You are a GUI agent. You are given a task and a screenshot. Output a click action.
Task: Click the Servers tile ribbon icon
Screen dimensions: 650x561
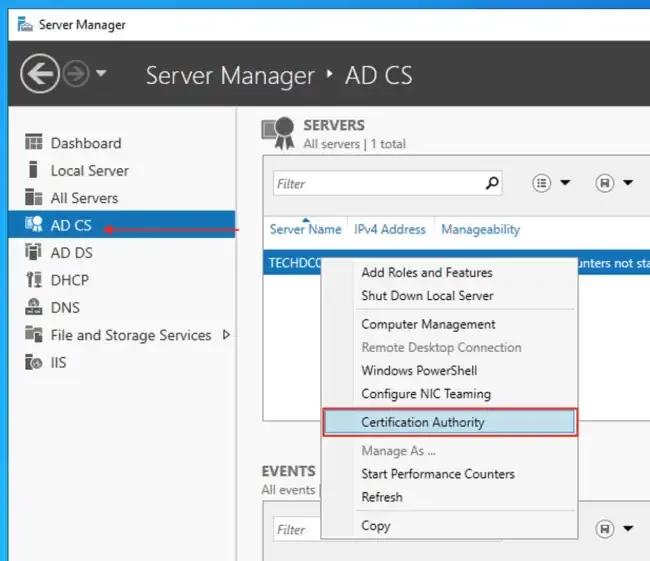point(278,133)
